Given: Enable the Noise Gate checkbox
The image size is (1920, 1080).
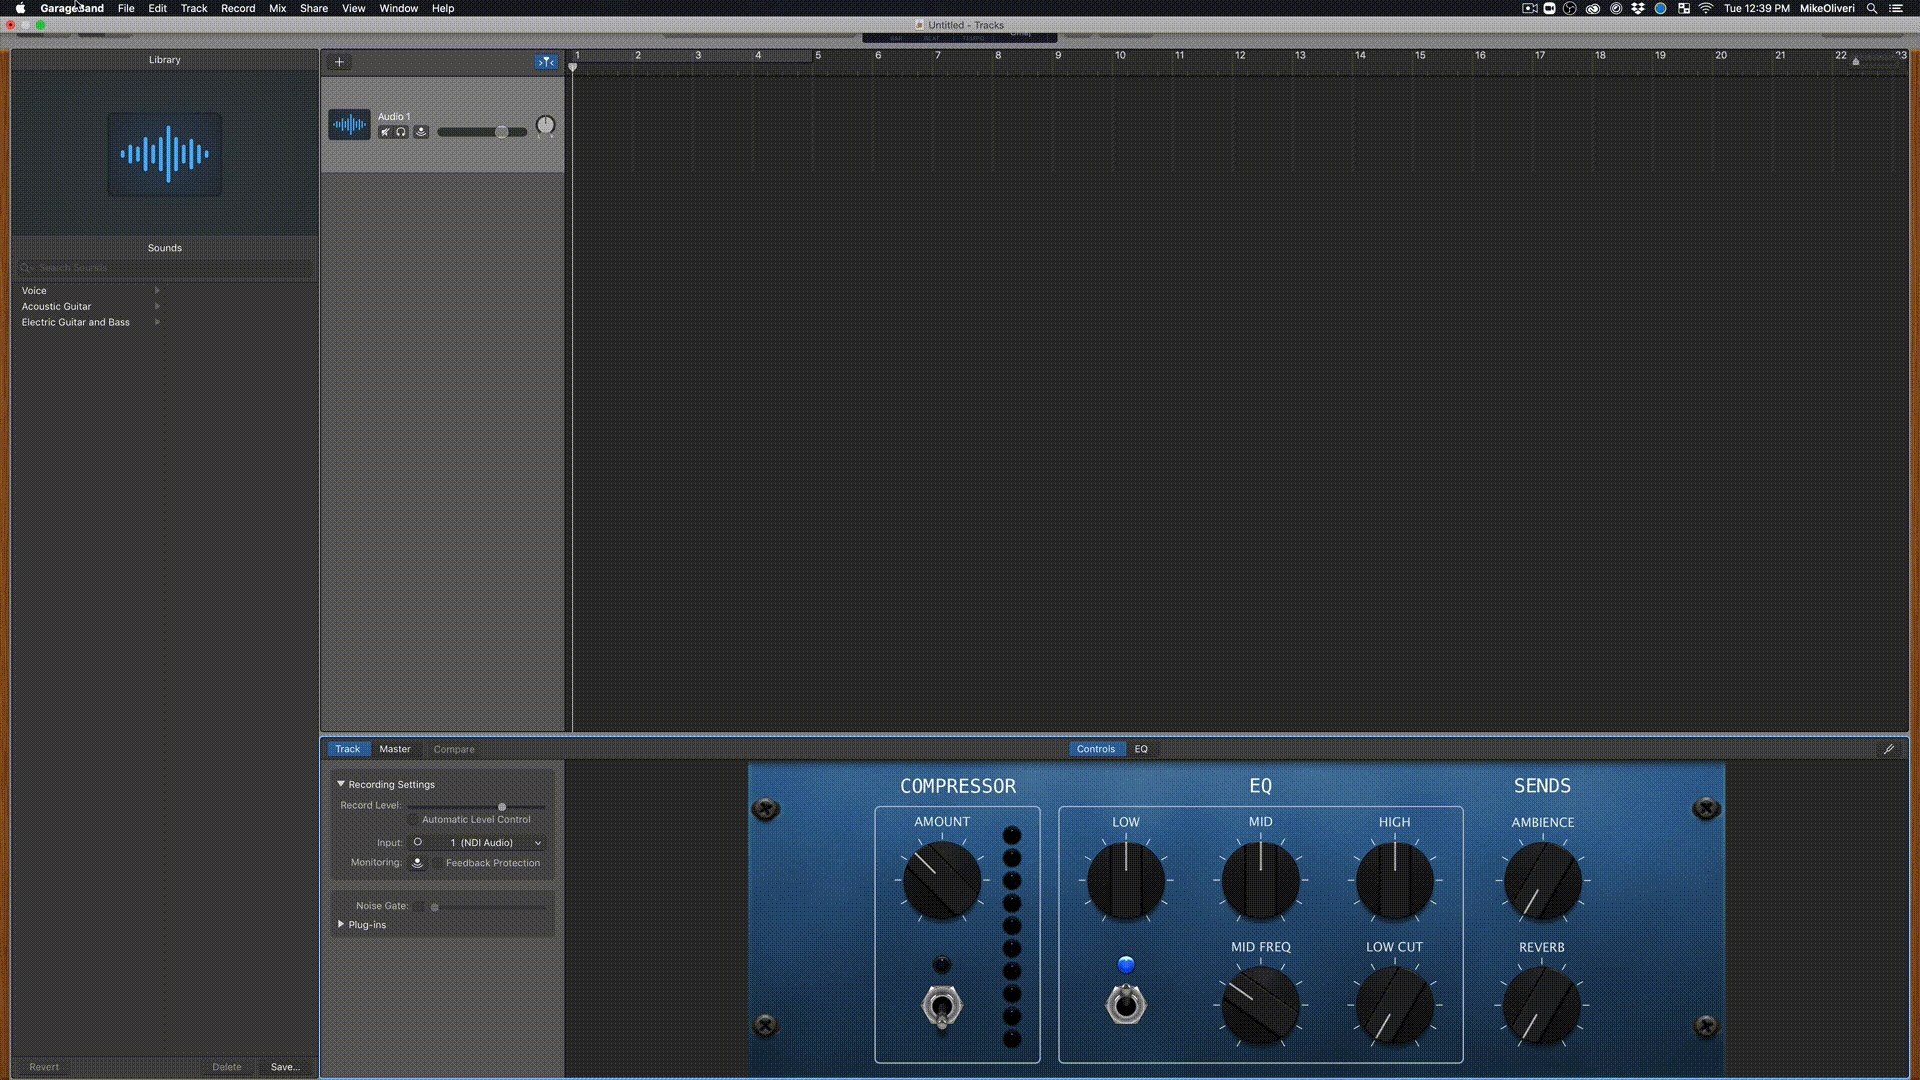Looking at the screenshot, I should 419,906.
